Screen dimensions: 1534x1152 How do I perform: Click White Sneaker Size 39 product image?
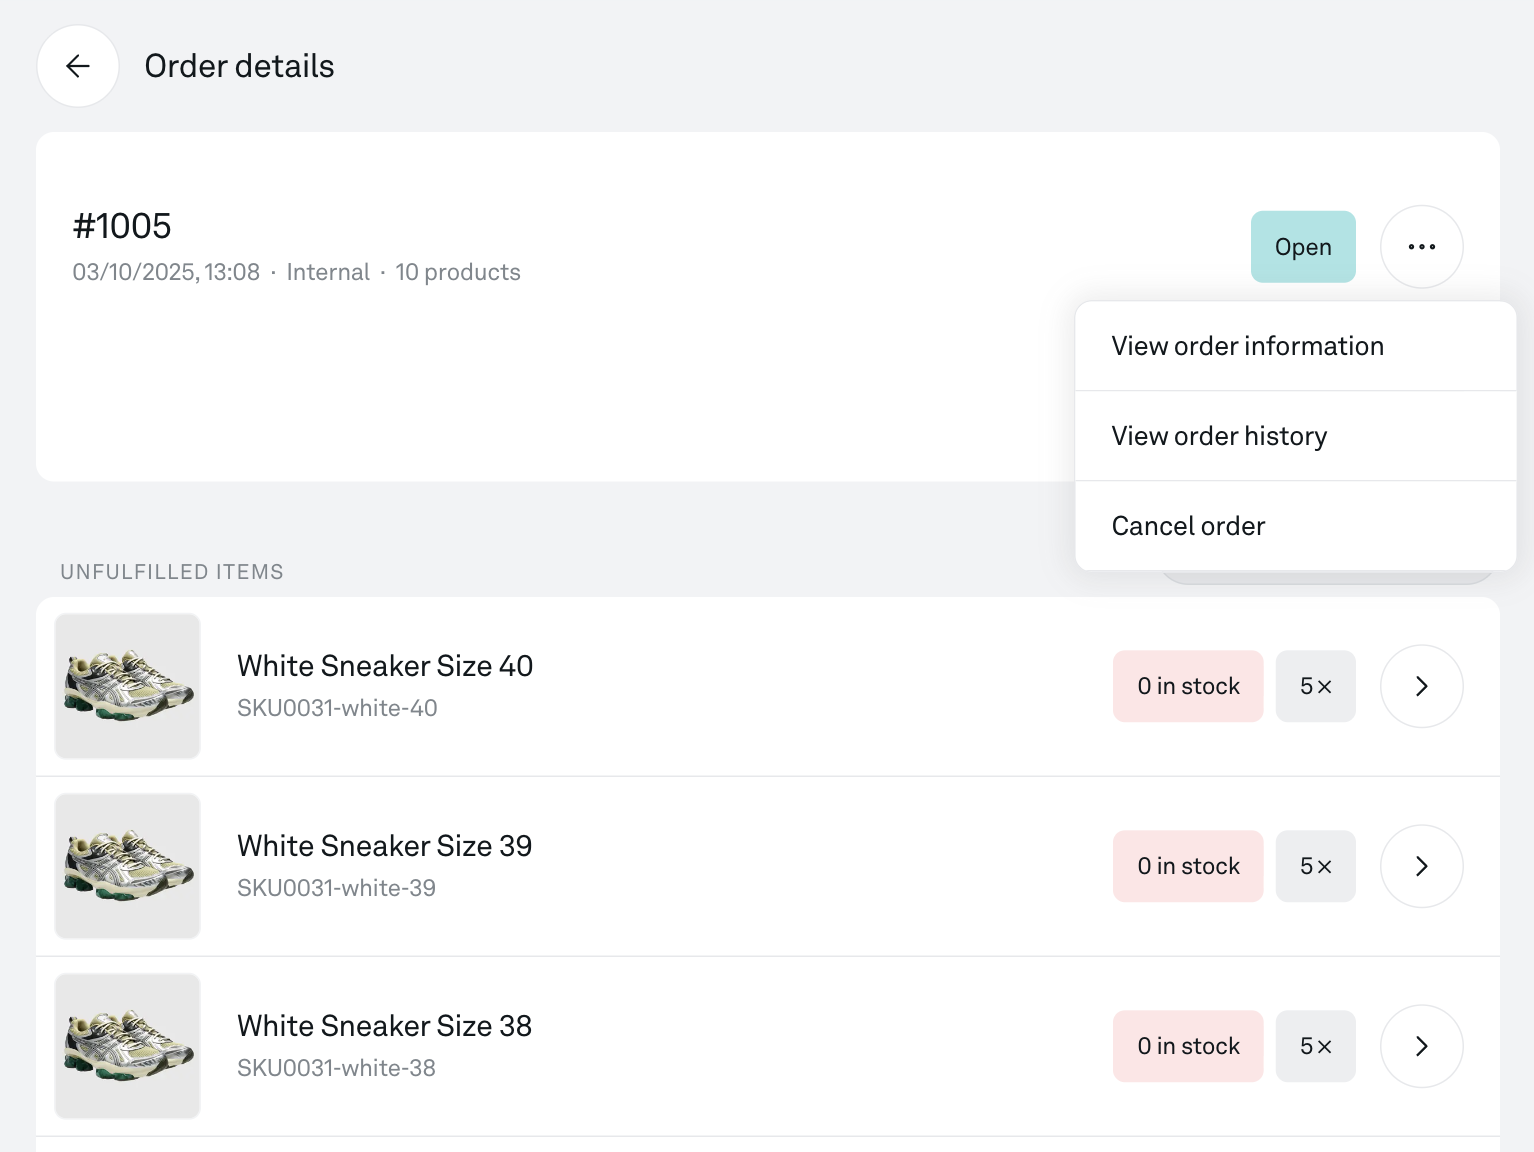point(128,866)
